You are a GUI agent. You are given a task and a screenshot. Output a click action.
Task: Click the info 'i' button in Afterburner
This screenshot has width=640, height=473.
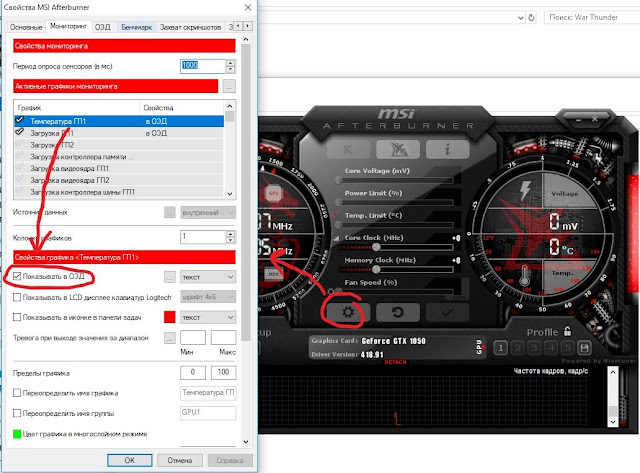click(x=447, y=149)
